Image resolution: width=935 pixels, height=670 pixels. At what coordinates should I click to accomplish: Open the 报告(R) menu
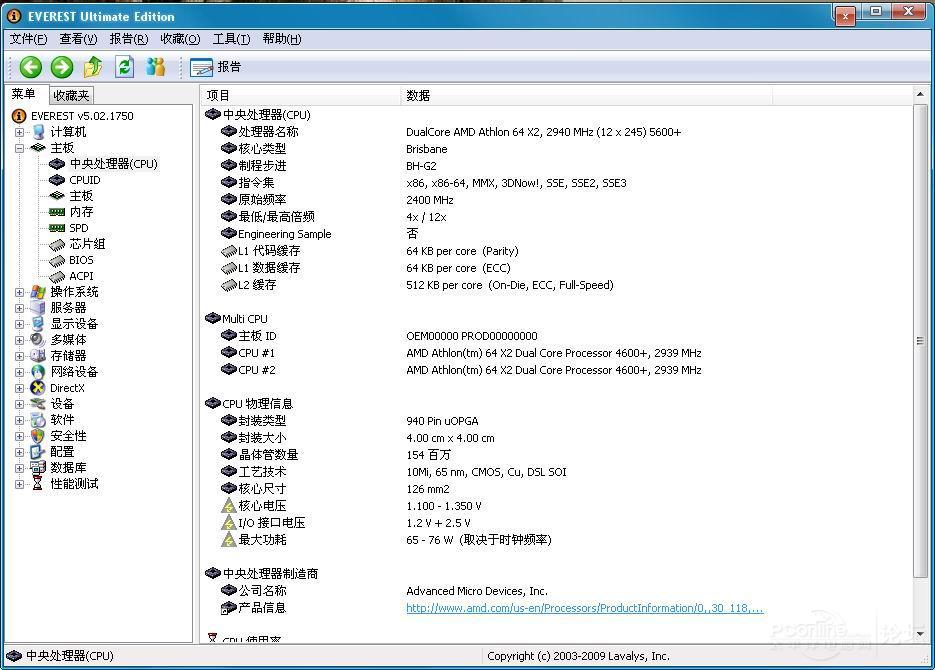tap(129, 39)
